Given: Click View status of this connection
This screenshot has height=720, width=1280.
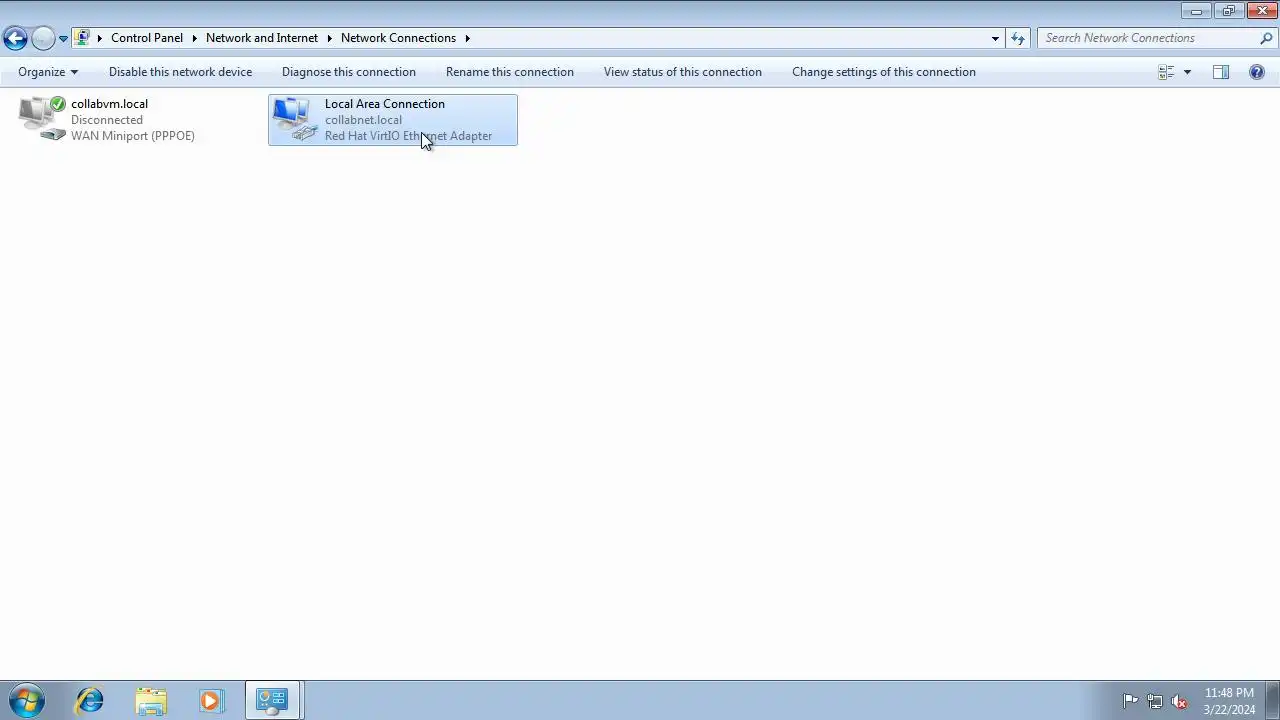Looking at the screenshot, I should click(682, 72).
